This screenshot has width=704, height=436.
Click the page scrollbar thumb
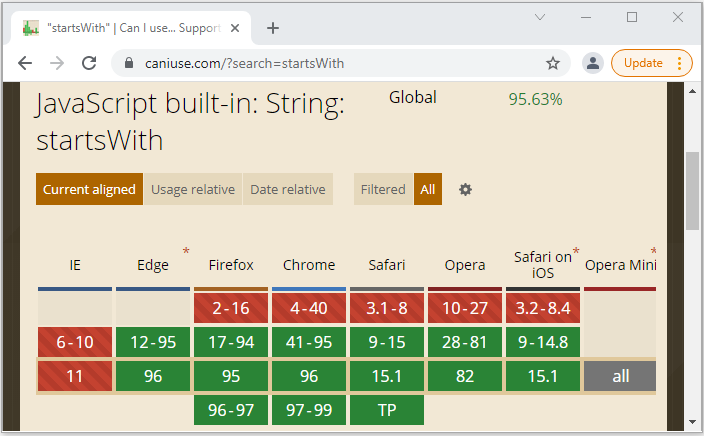(692, 191)
